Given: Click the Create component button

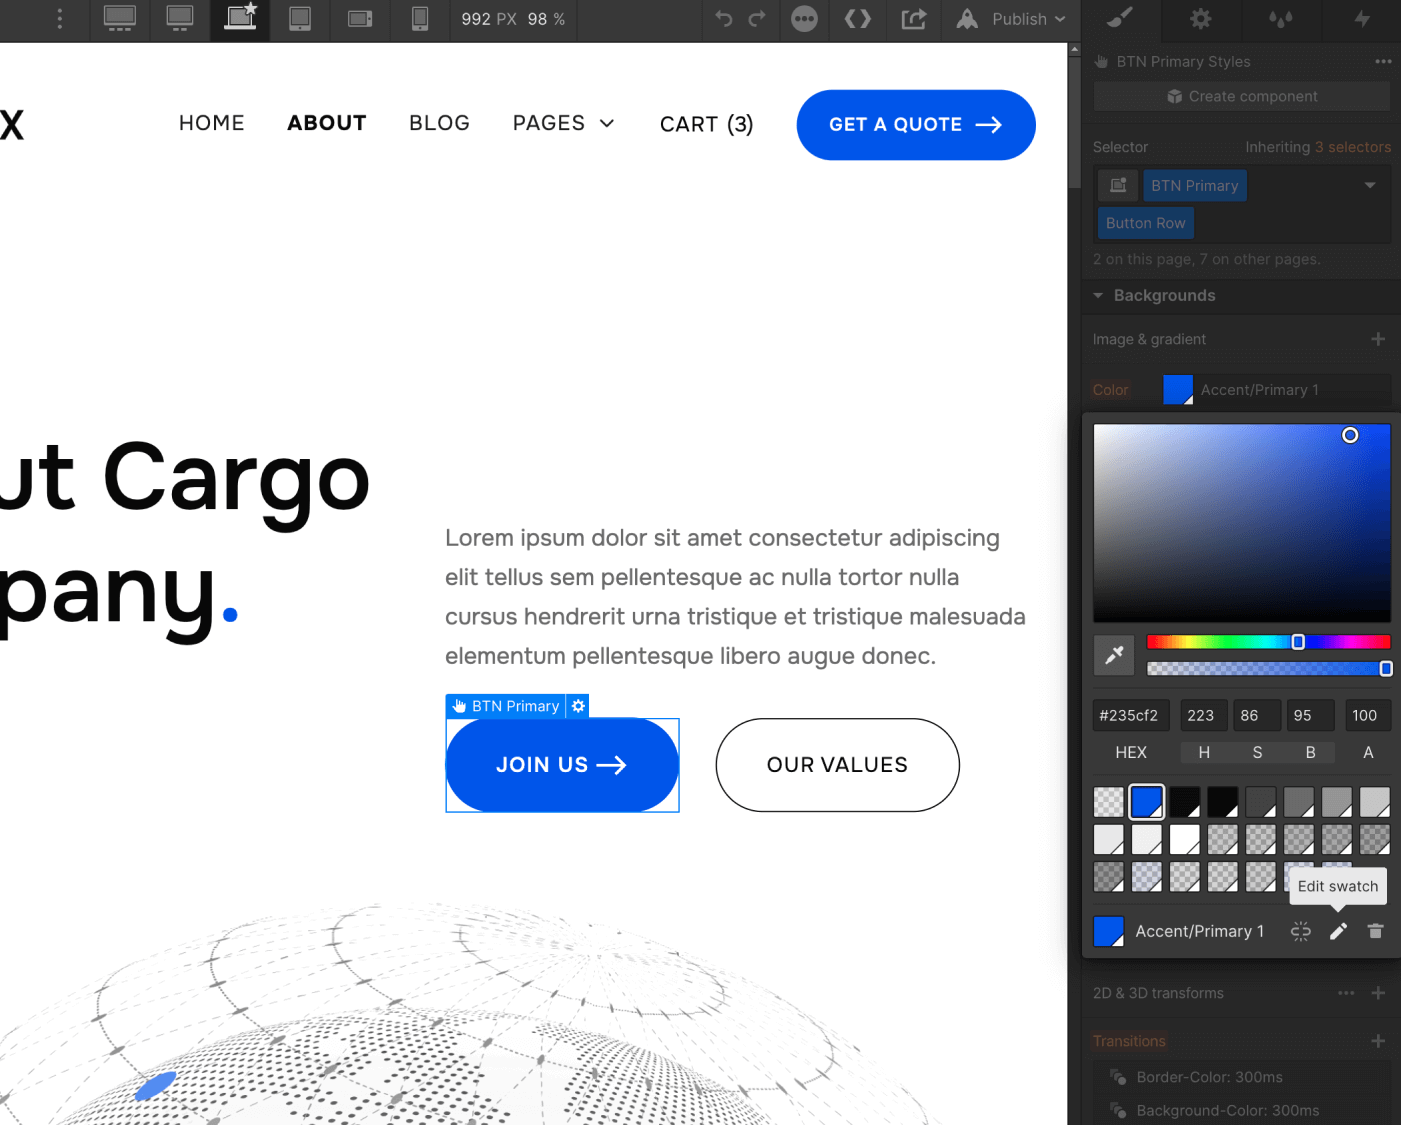Looking at the screenshot, I should click(1241, 96).
